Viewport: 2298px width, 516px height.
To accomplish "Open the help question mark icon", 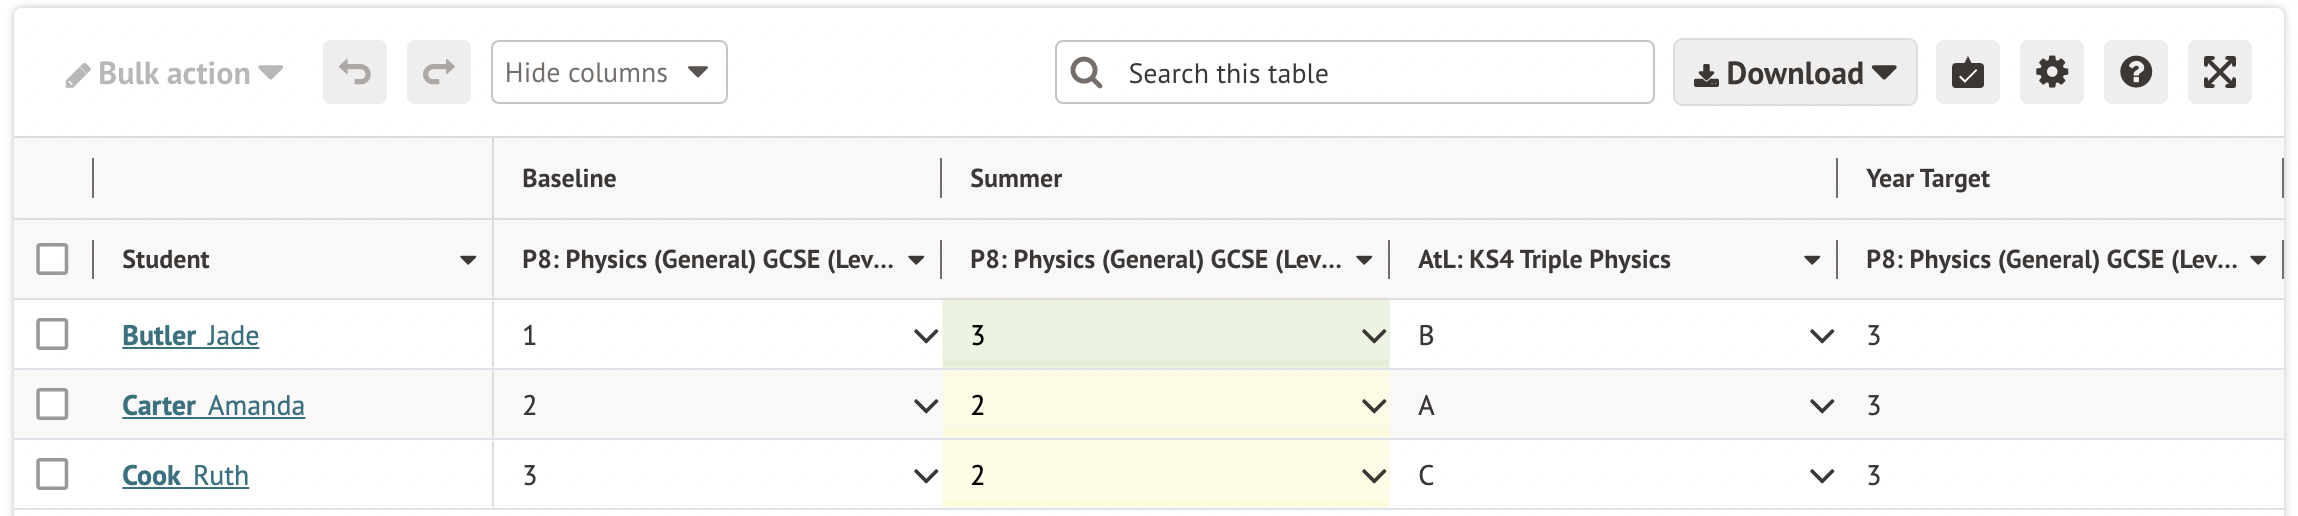I will 2135,72.
